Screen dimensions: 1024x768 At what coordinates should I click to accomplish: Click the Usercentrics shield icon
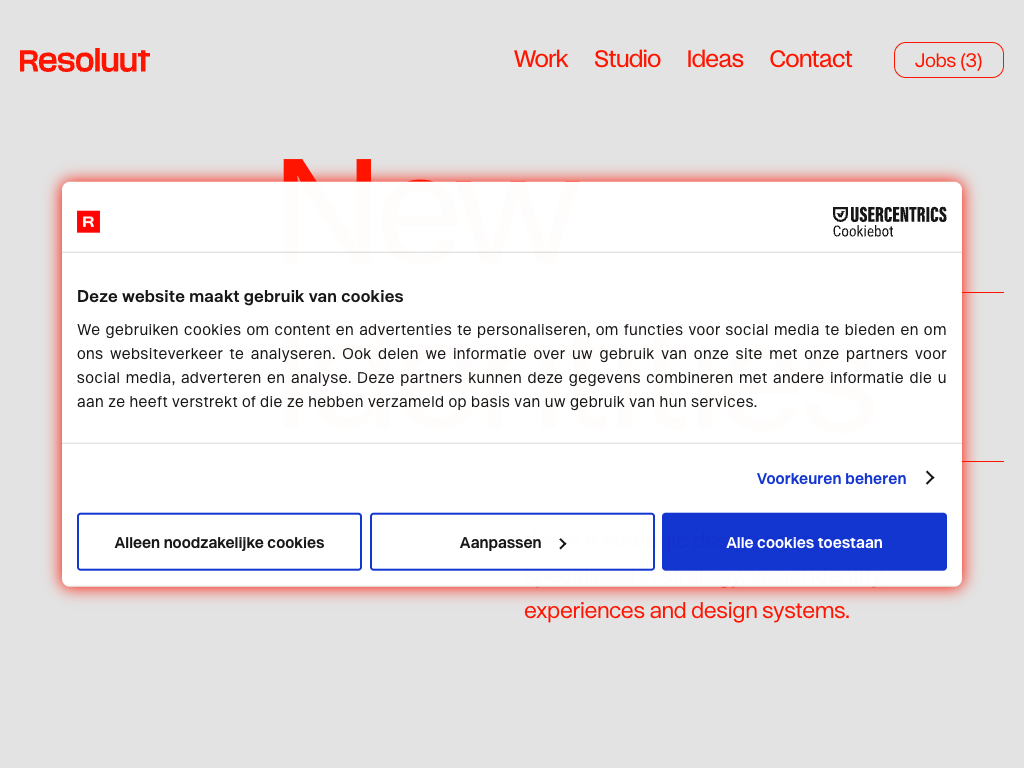click(840, 214)
